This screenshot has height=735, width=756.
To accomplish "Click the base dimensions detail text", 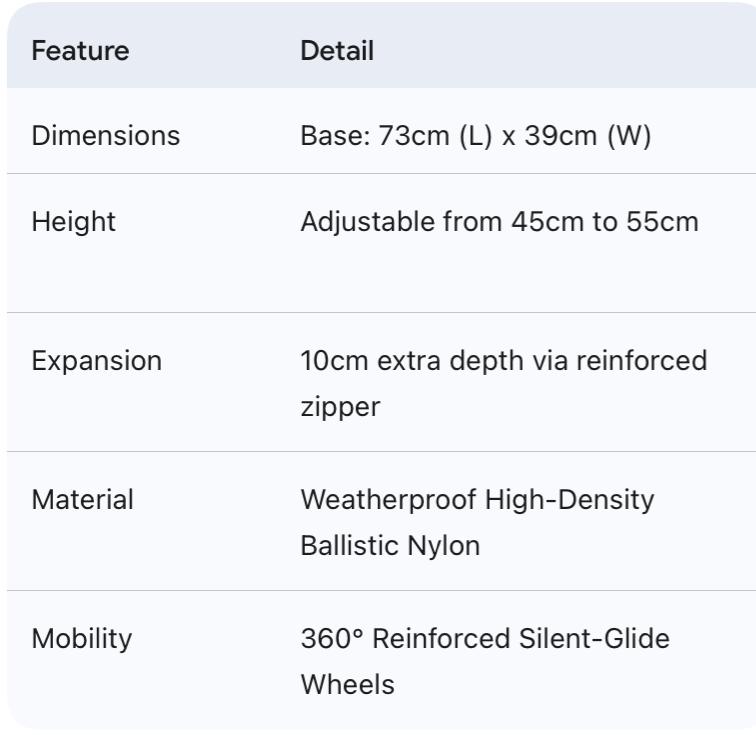I will 476,136.
